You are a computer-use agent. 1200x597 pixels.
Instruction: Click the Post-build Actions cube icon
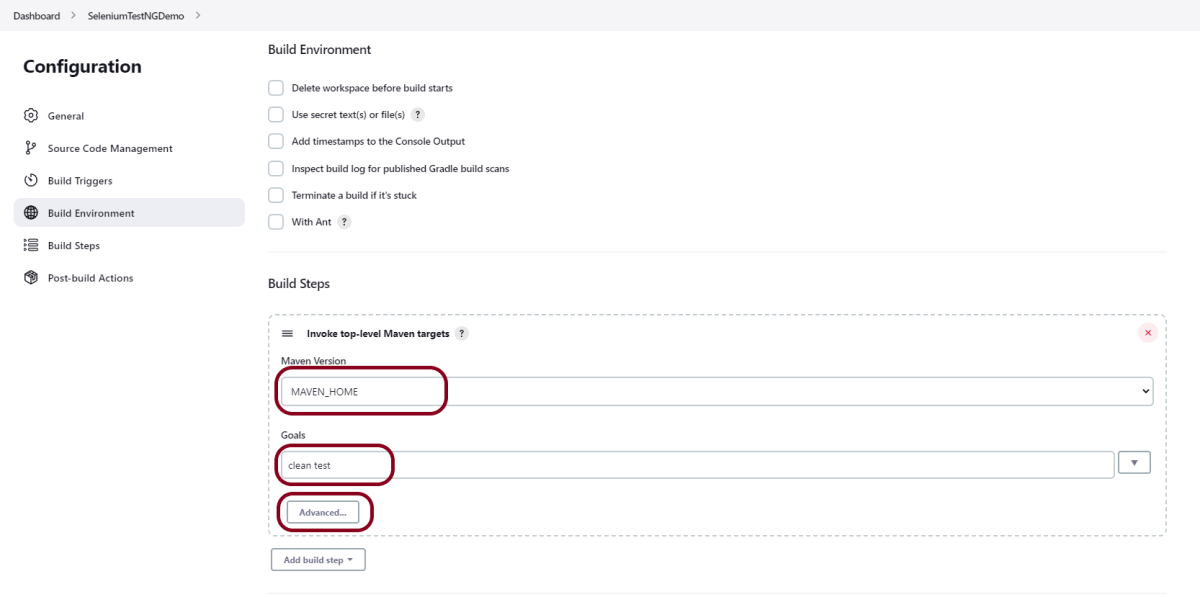click(31, 278)
